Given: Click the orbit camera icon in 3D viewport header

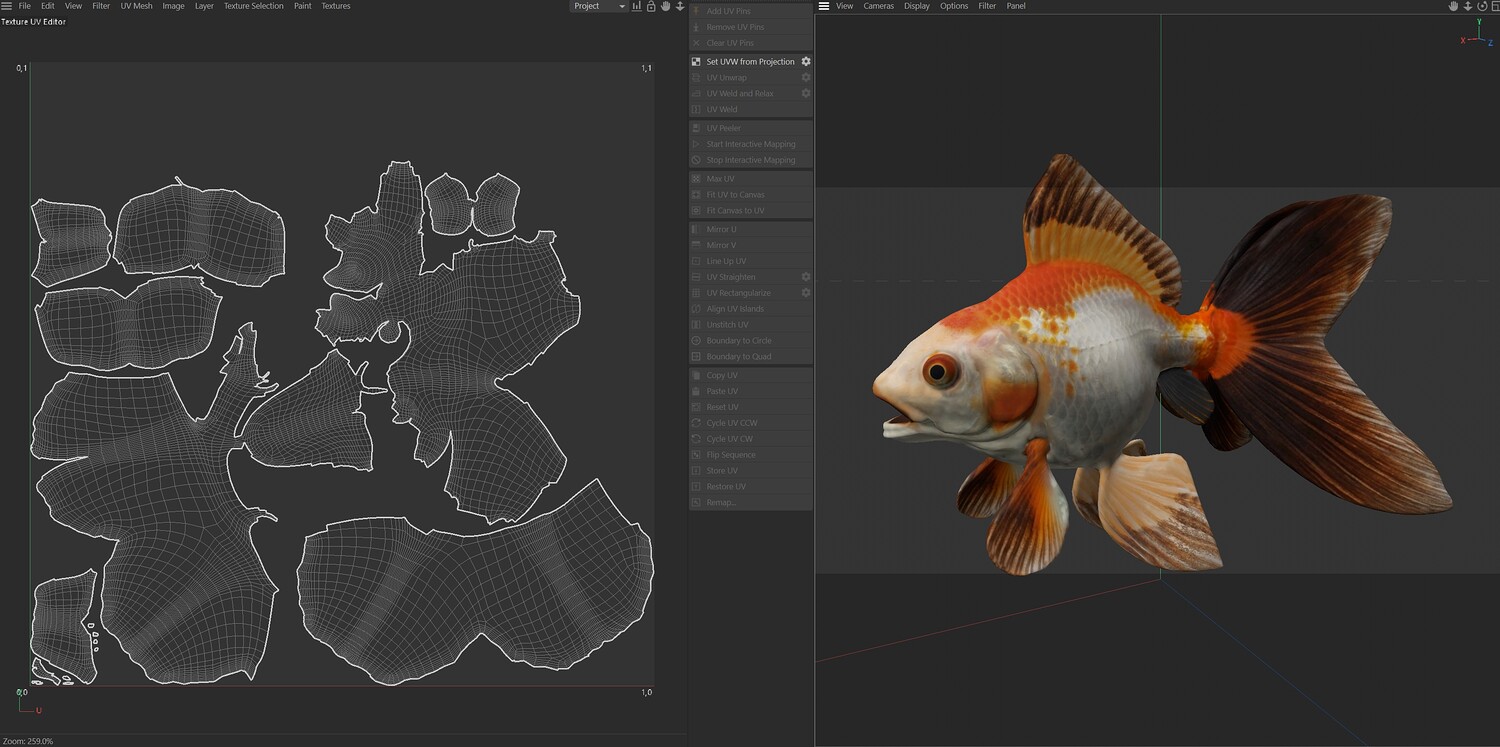Looking at the screenshot, I should [x=1482, y=6].
